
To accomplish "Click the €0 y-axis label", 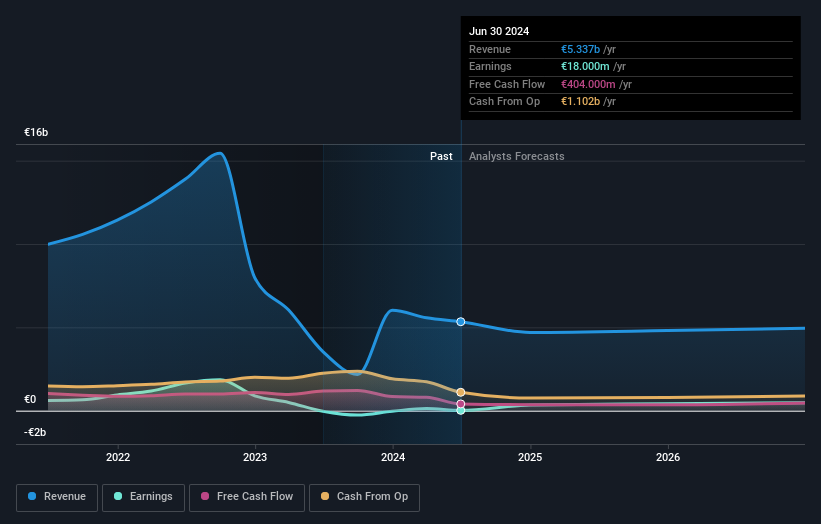I will click(x=30, y=399).
